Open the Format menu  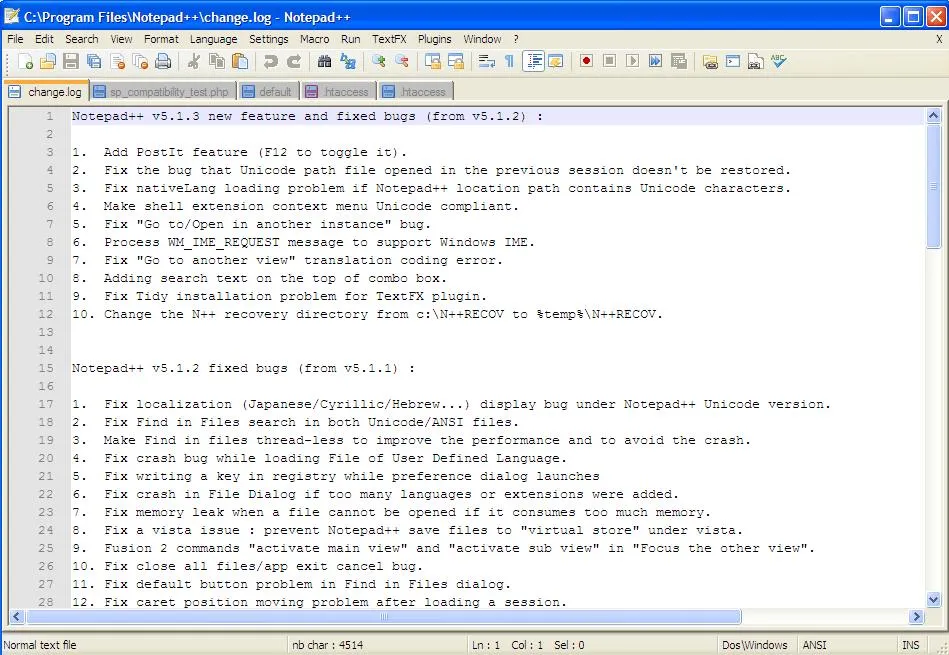161,39
